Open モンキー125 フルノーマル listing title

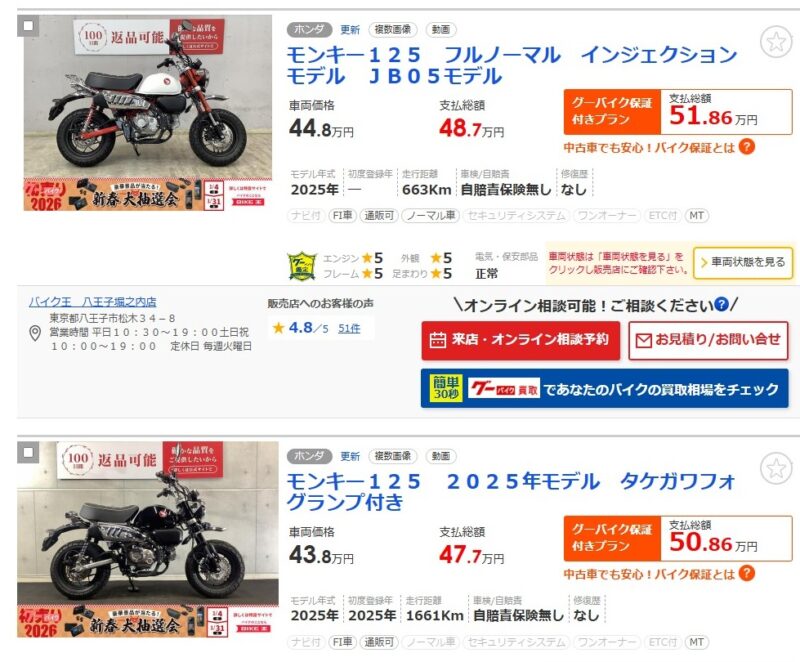[511, 65]
